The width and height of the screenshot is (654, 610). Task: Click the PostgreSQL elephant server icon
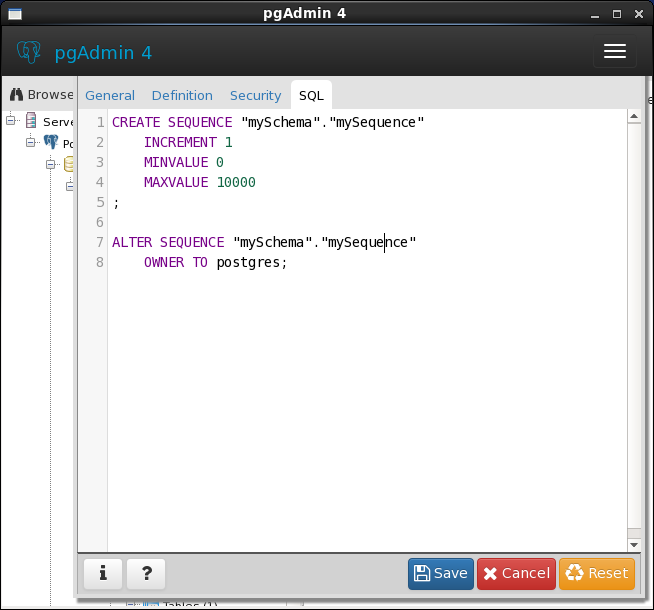click(x=51, y=143)
